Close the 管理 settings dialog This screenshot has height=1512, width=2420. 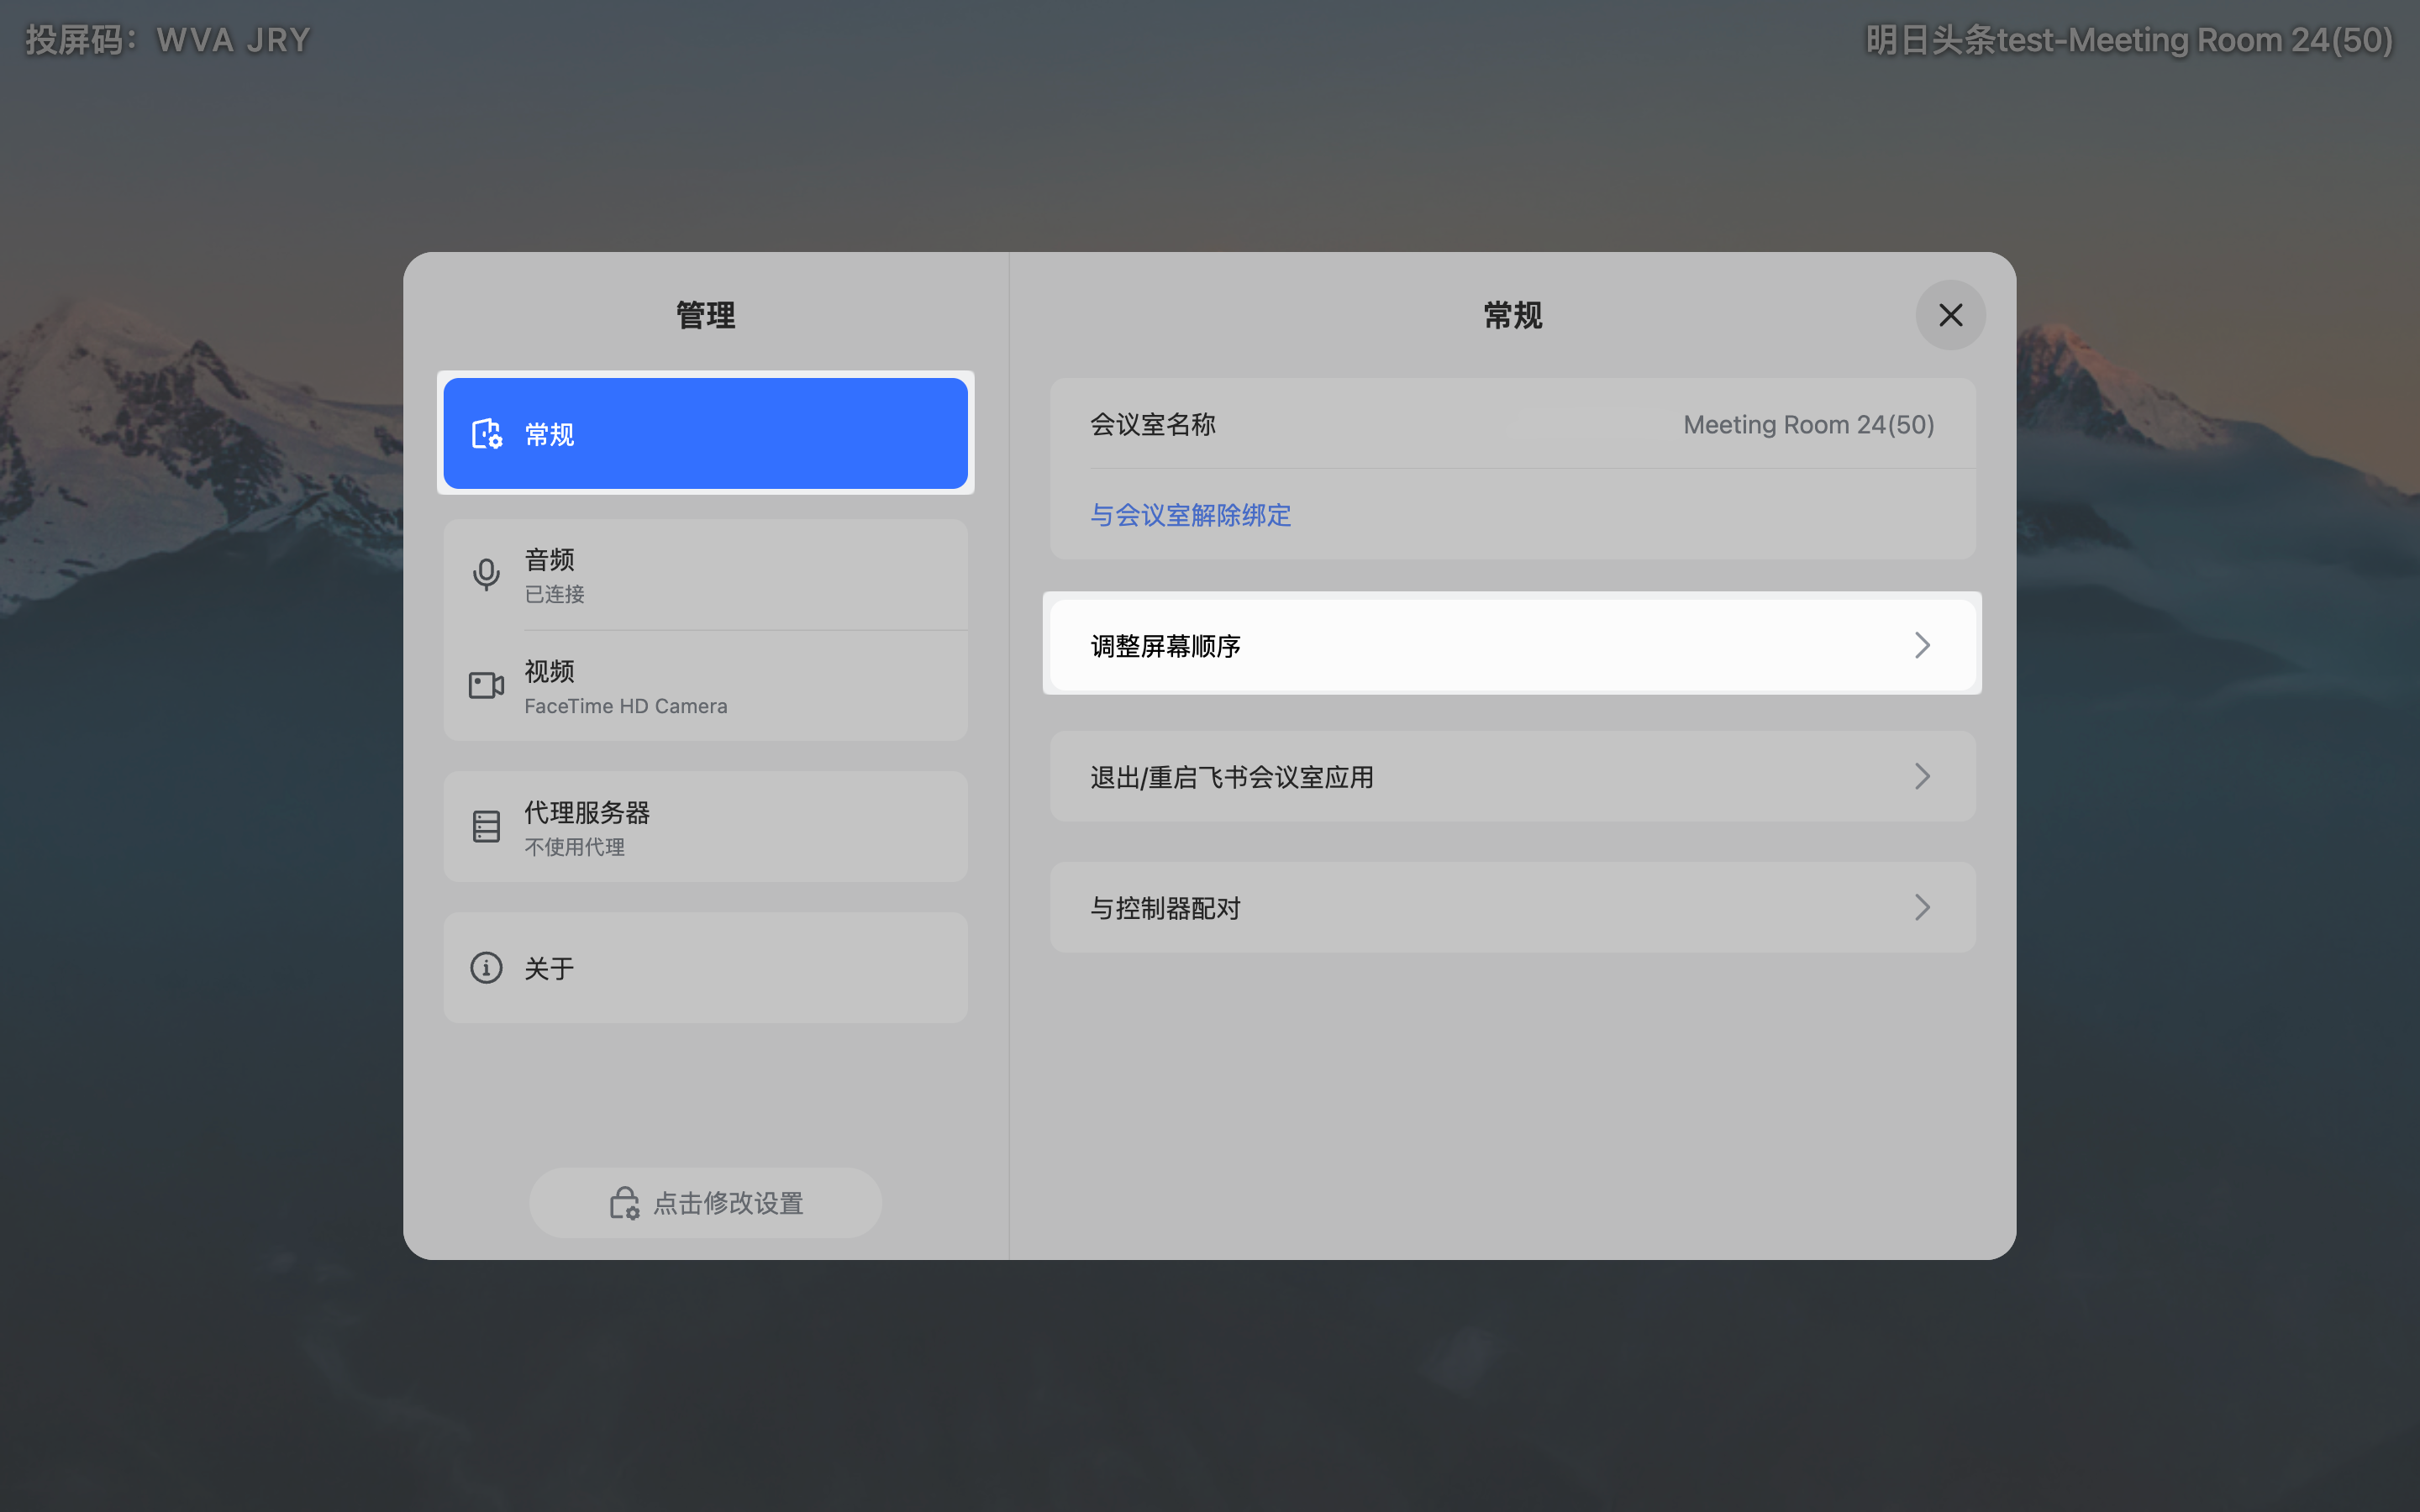coord(1950,315)
